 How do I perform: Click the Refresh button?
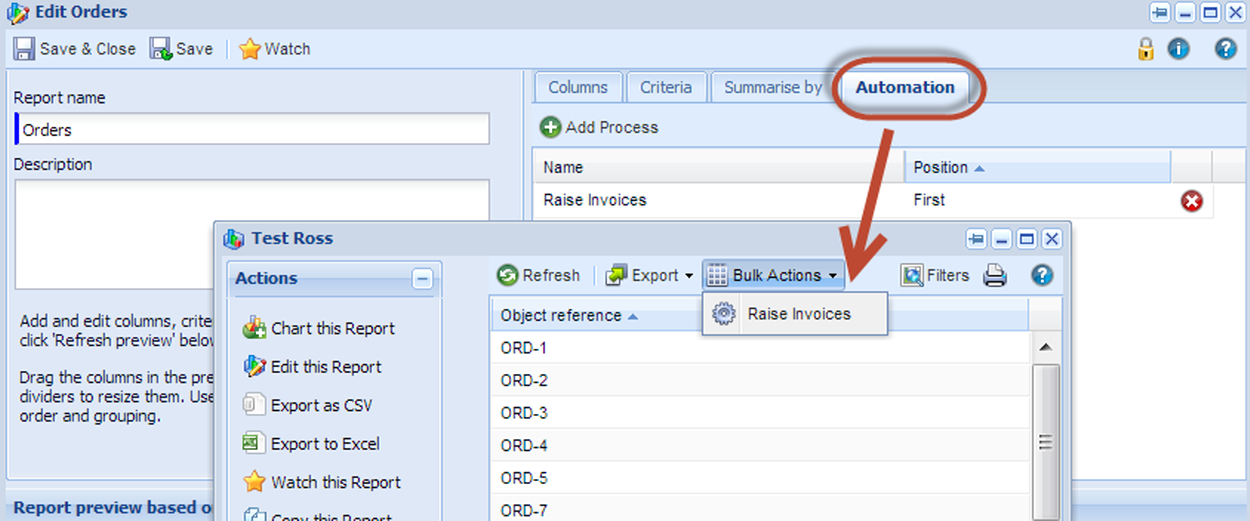(539, 276)
